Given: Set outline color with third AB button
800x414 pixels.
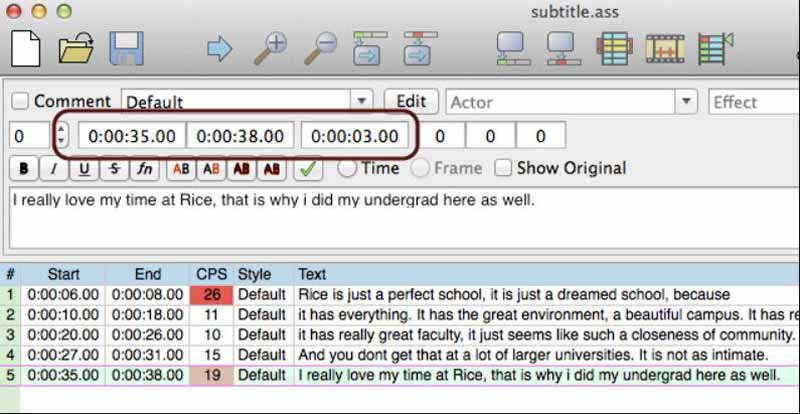Looking at the screenshot, I should 241,169.
